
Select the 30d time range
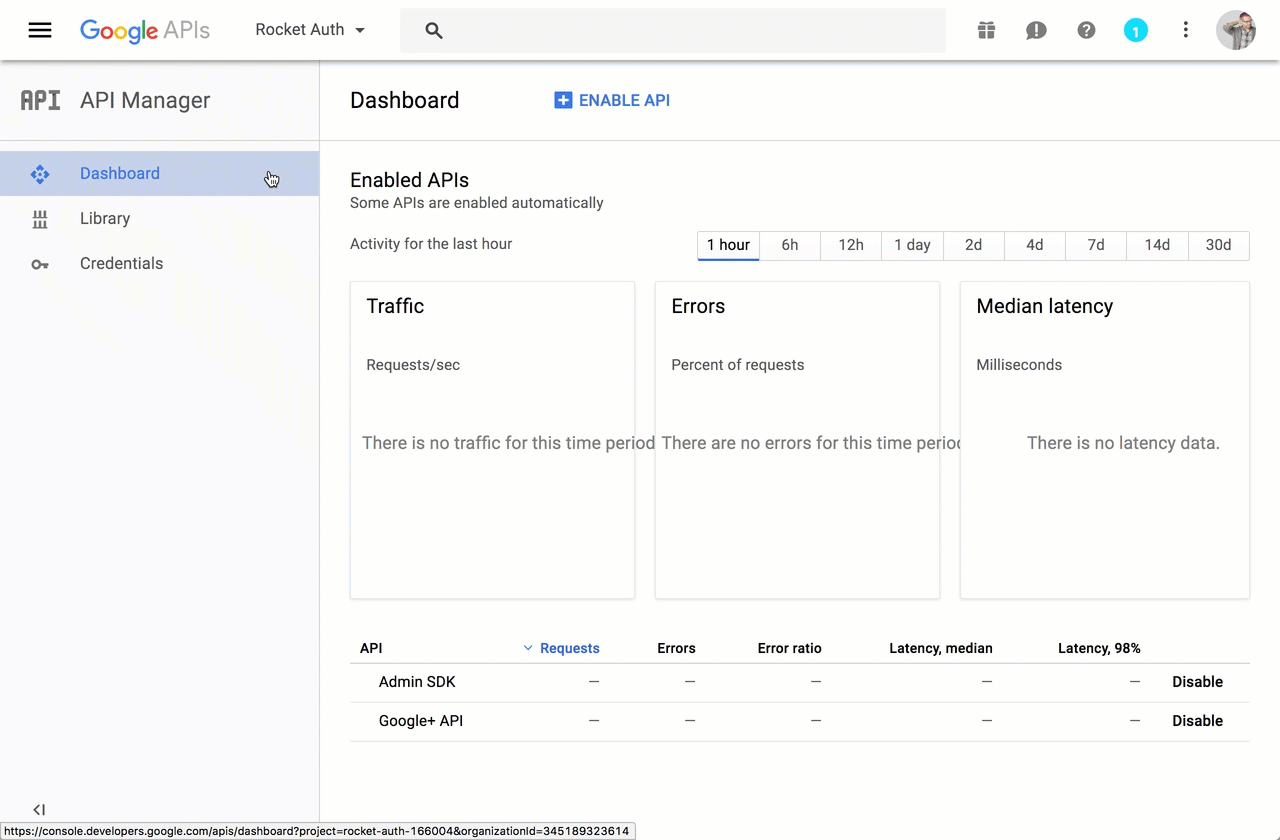pos(1218,245)
